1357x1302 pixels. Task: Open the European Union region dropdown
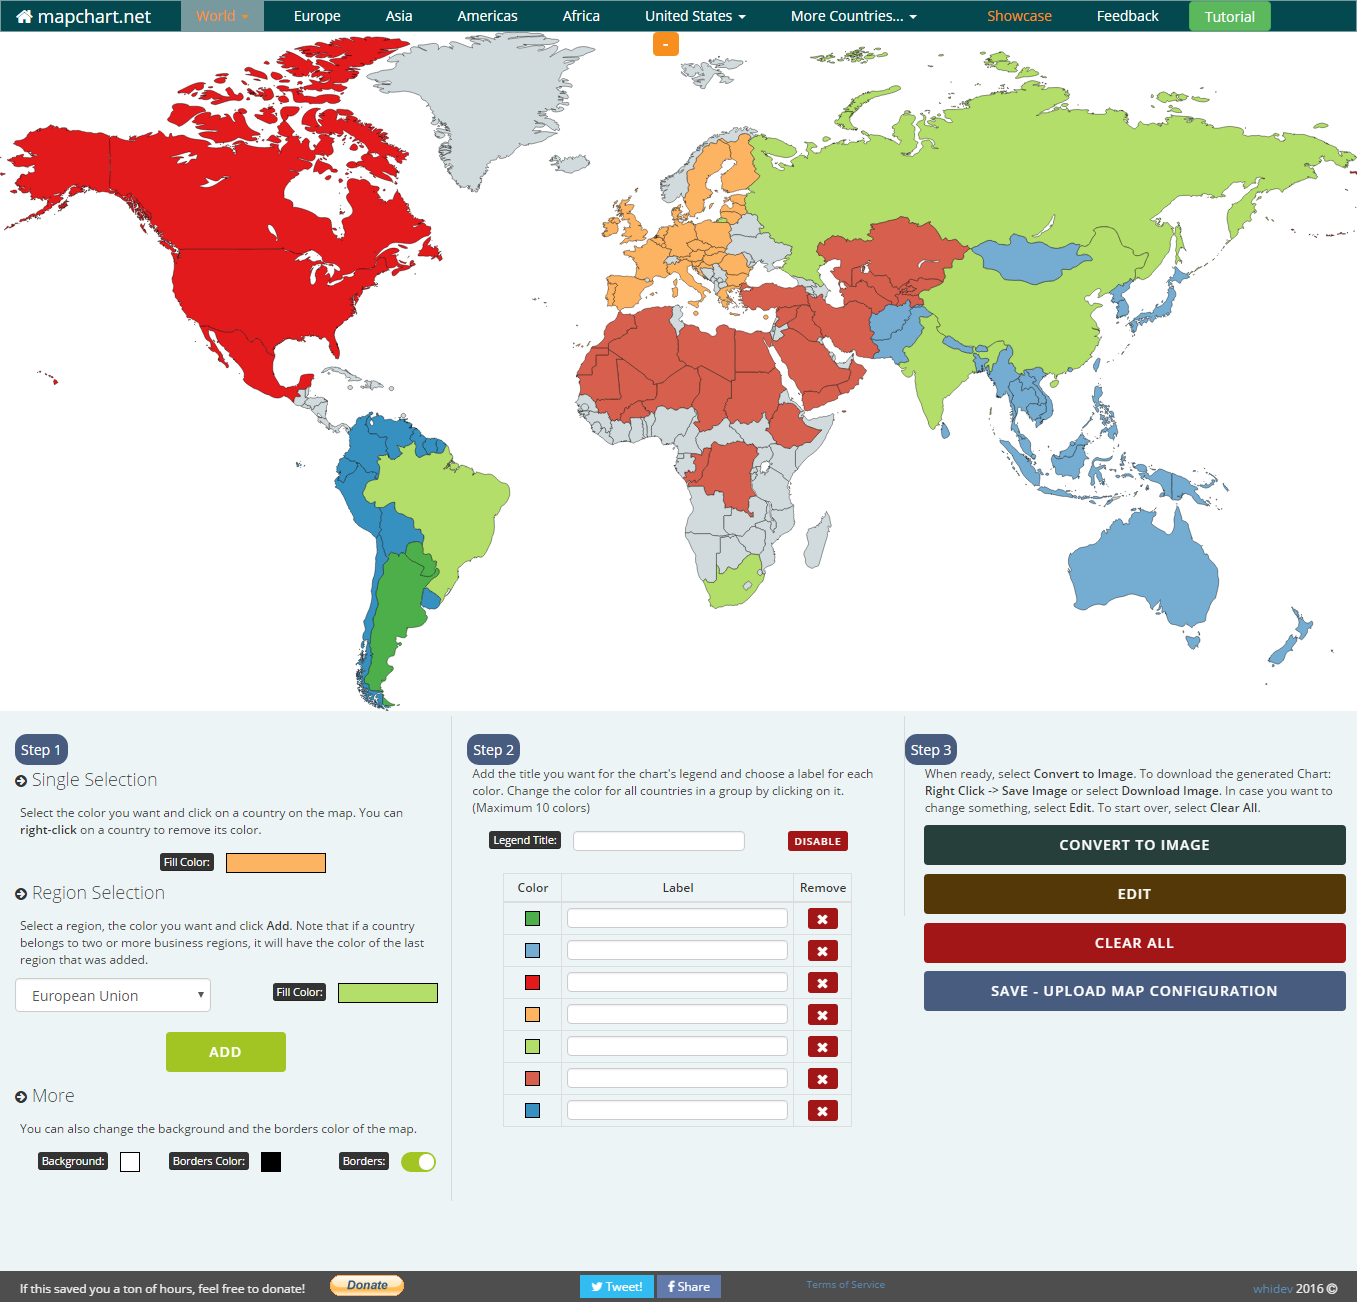point(112,995)
